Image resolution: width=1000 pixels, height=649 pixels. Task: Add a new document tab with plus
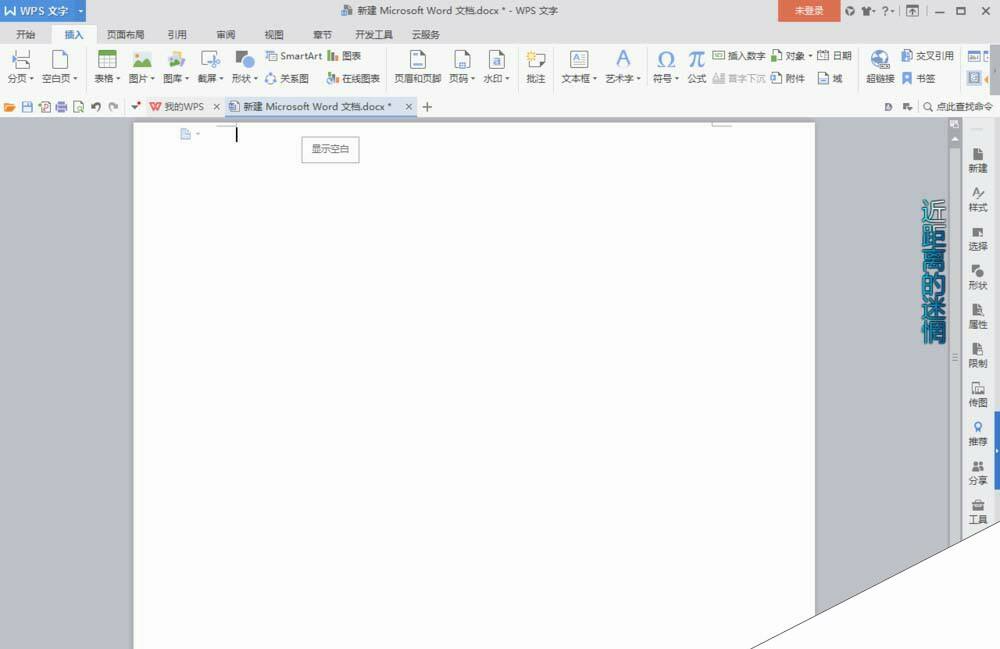point(427,107)
